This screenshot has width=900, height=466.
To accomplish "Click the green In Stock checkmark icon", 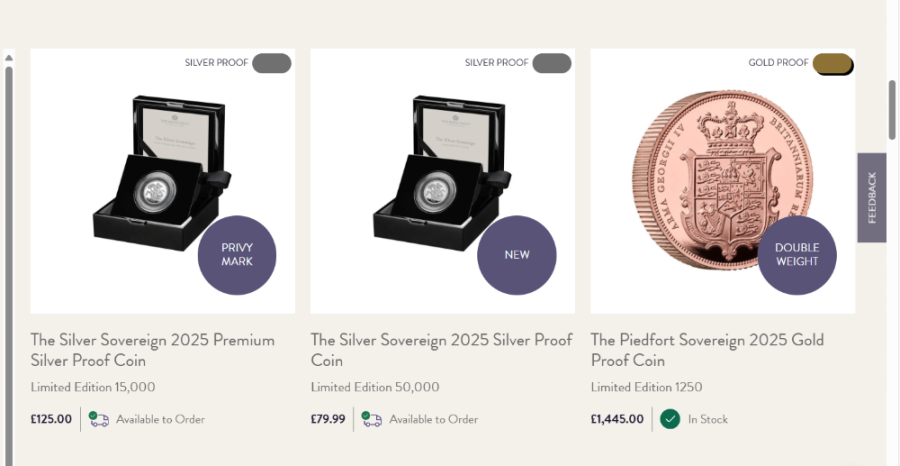I will [x=670, y=419].
